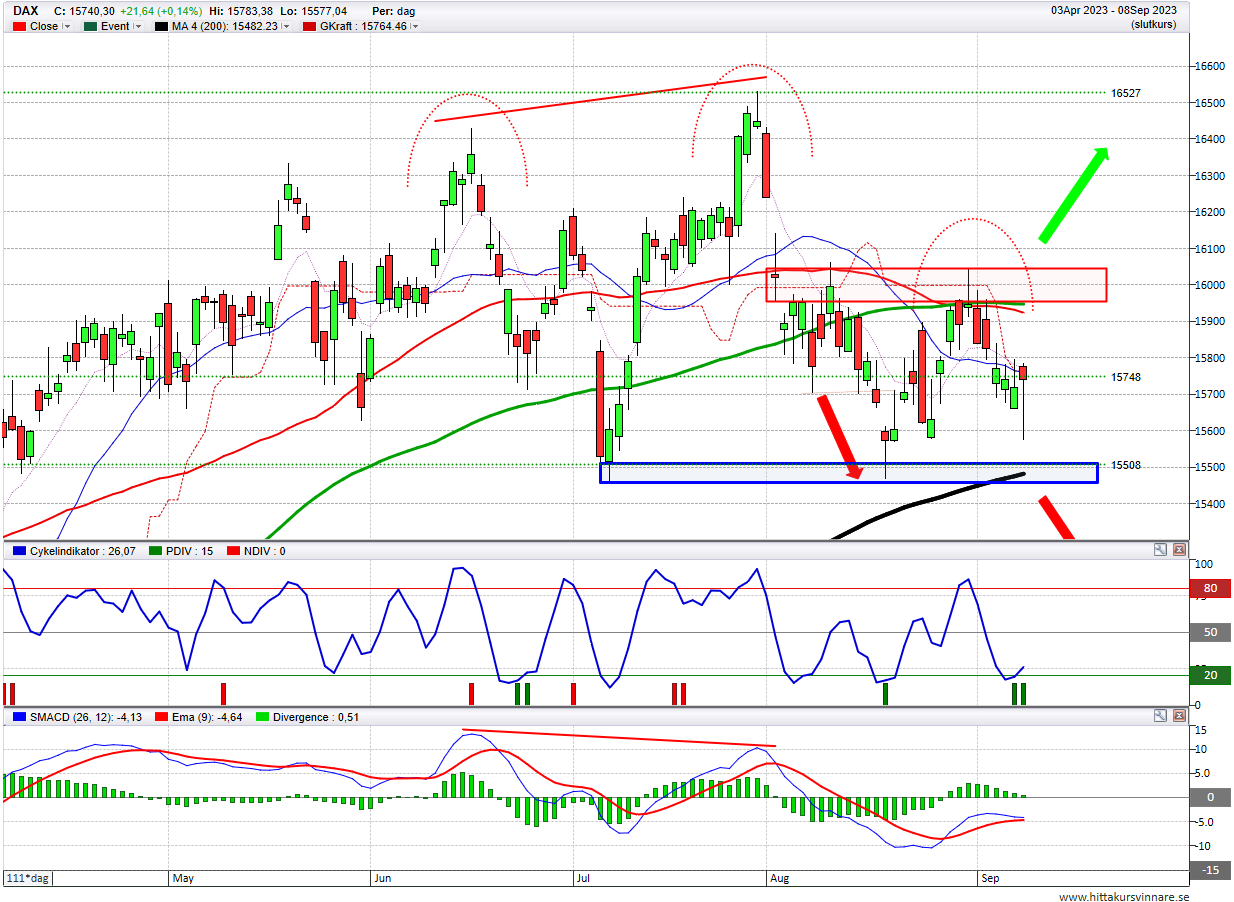Click the Aug label on time axis
Viewport: 1234px width, 902px height.
tap(780, 879)
